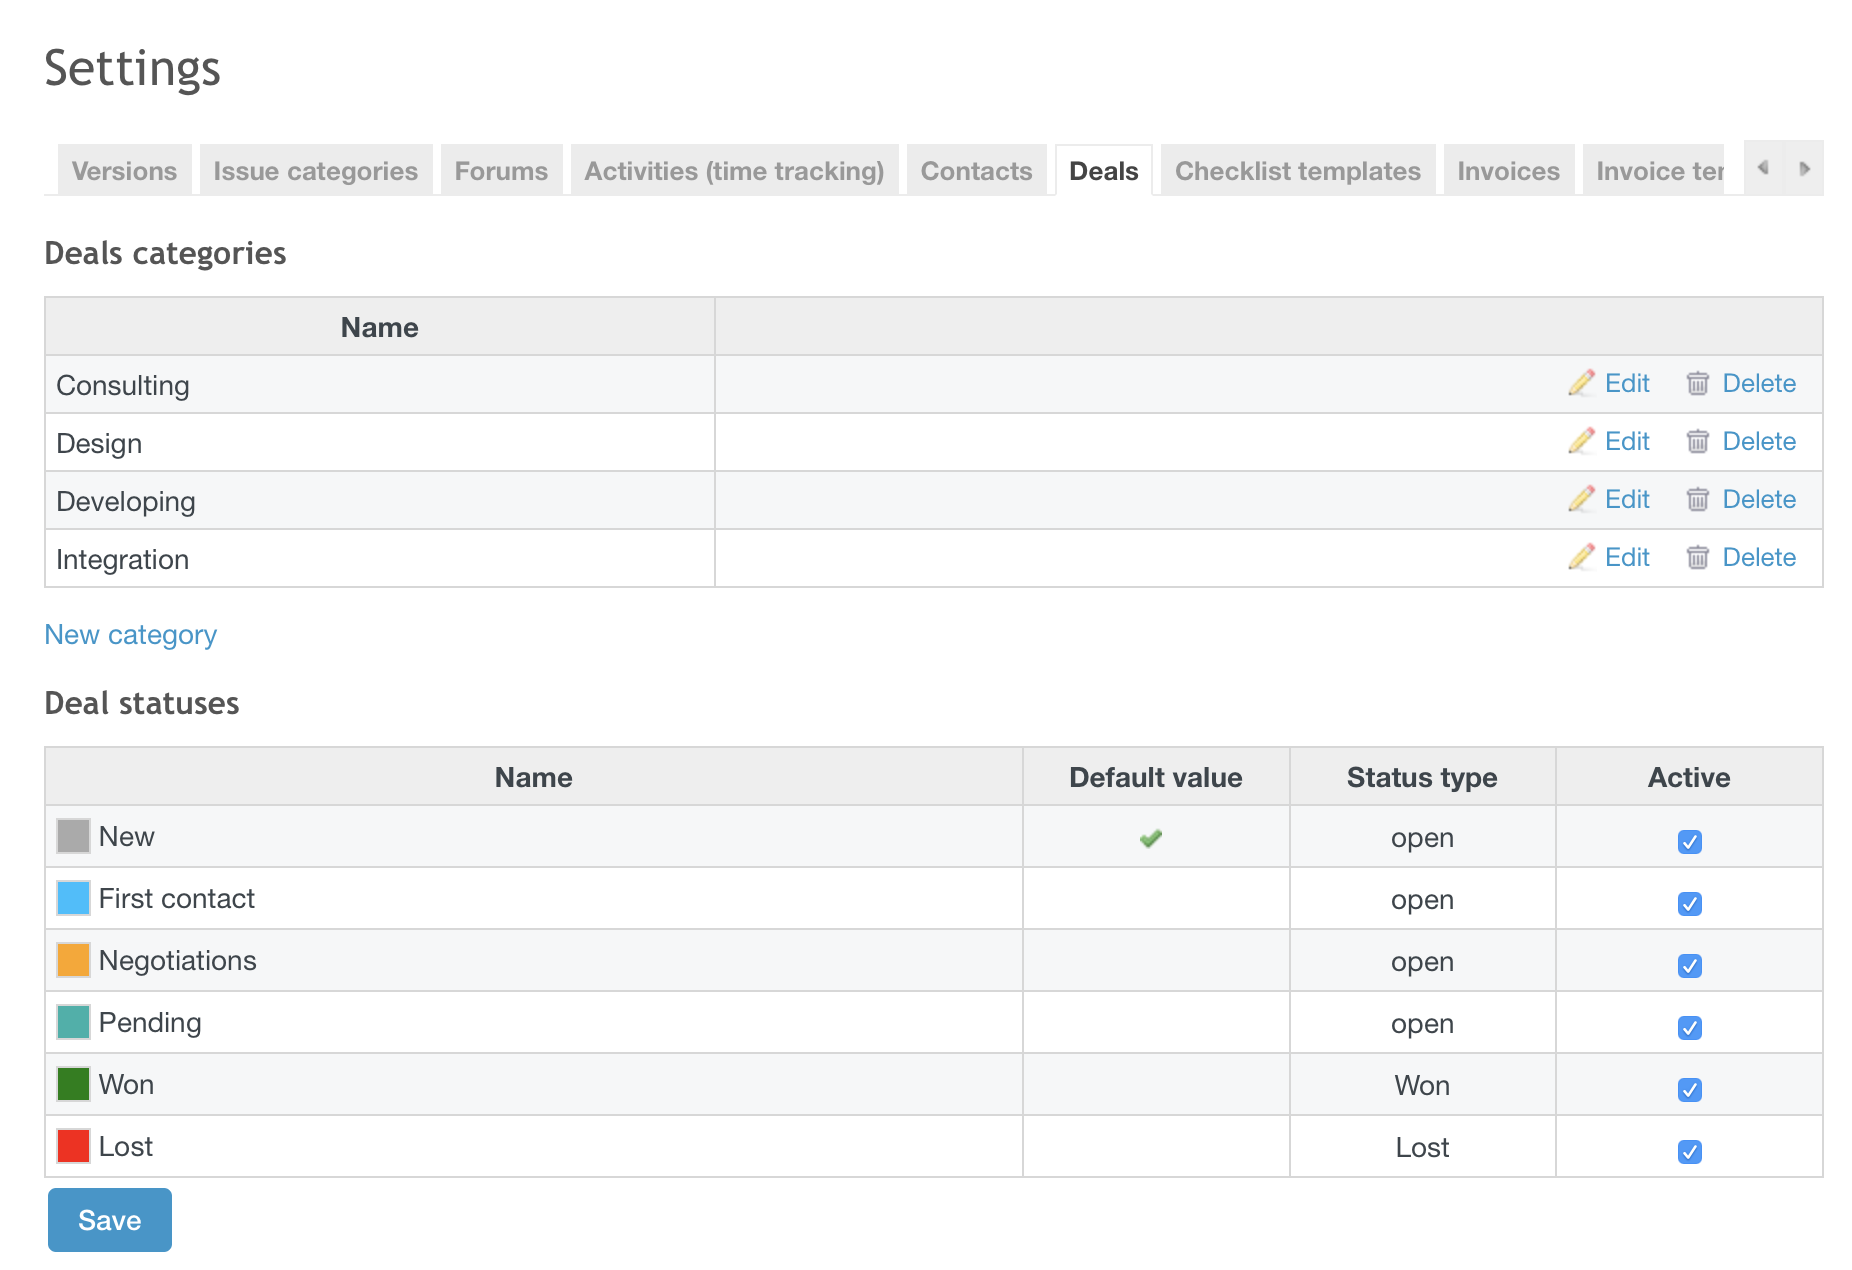The width and height of the screenshot is (1852, 1270).
Task: Click the right tab scroll arrow
Action: click(1806, 169)
